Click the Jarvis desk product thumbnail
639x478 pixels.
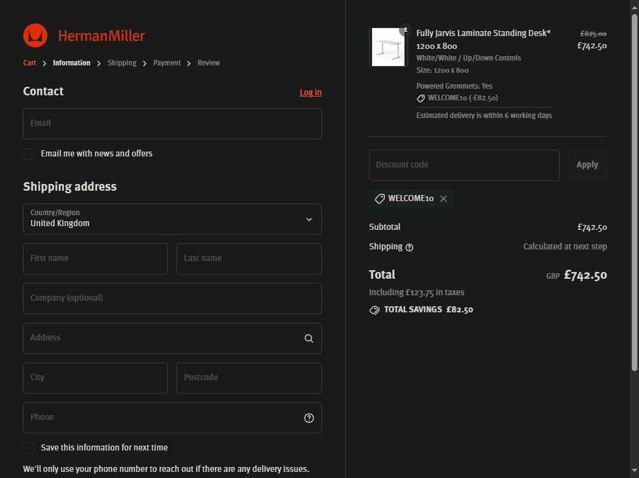(x=388, y=47)
